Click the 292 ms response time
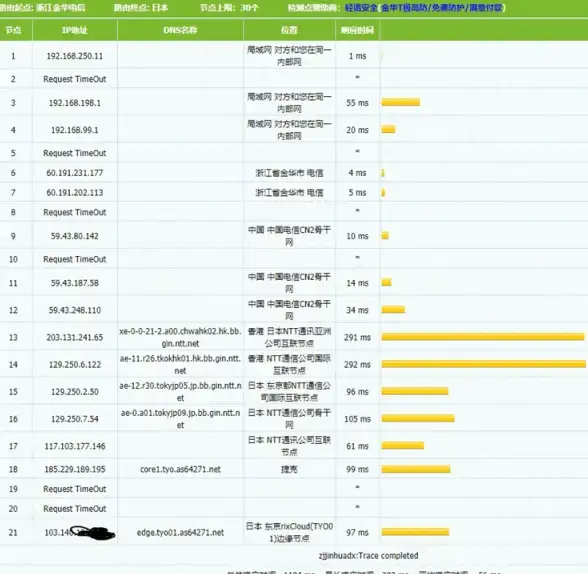 357,364
